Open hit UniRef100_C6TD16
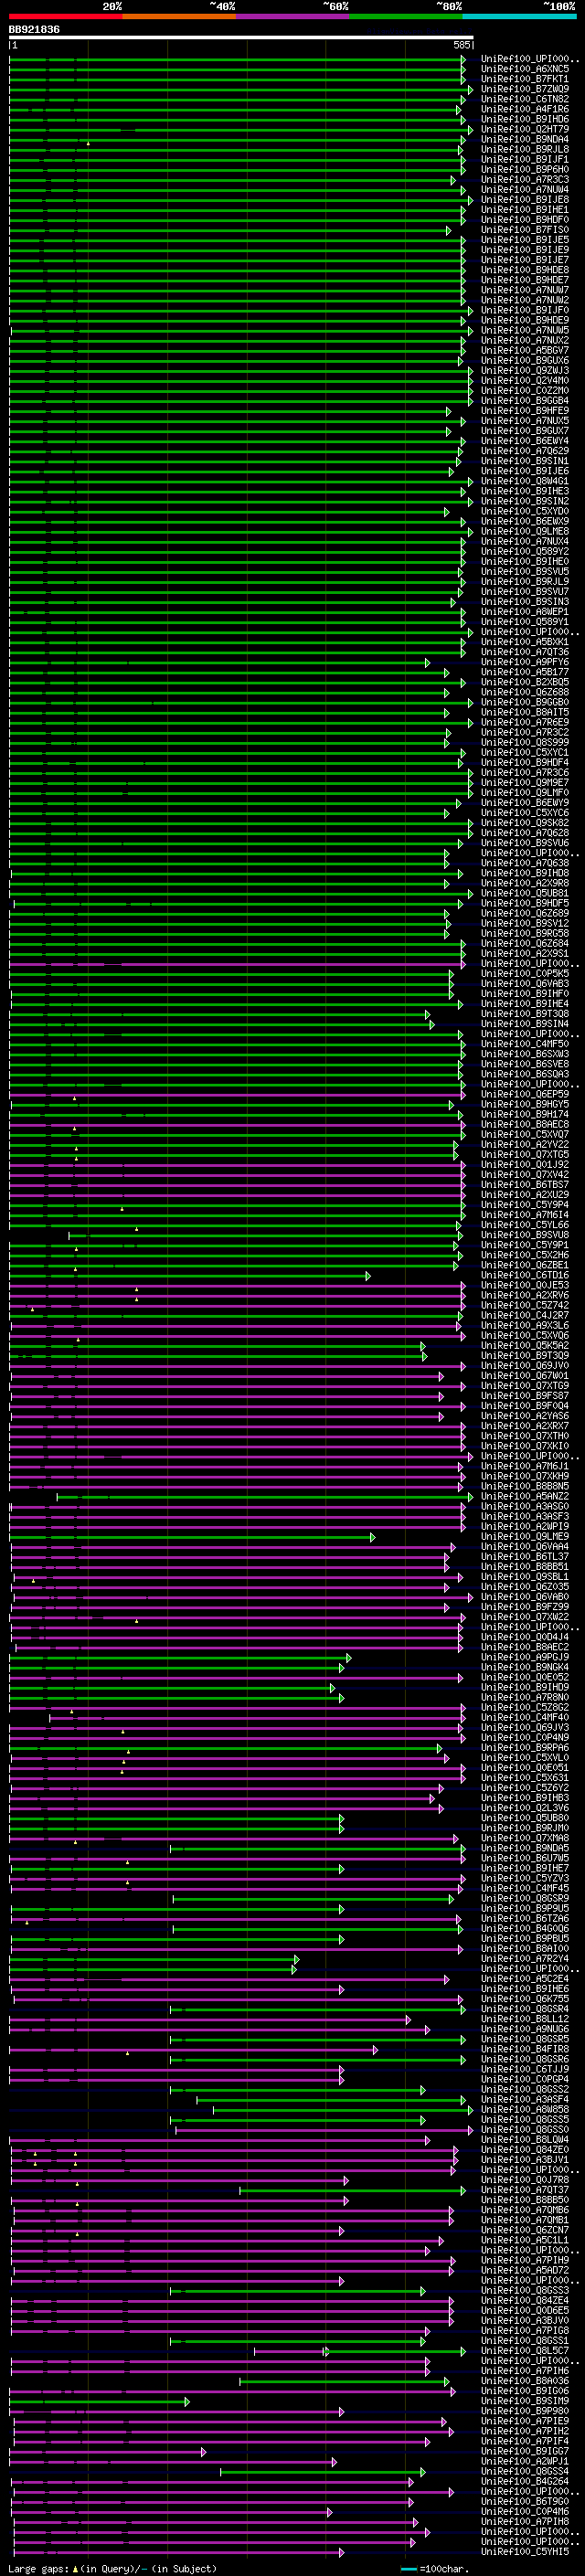Viewport: 585px width, 2576px height. 525,1275
